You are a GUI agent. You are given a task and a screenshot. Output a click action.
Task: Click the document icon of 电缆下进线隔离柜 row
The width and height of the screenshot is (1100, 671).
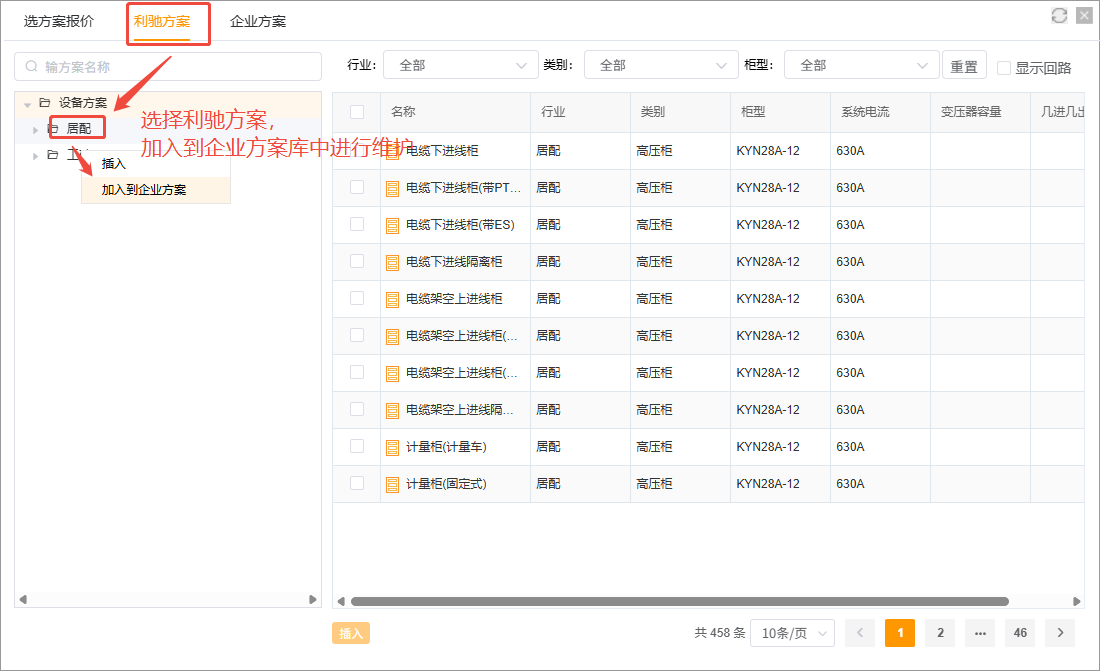392,263
